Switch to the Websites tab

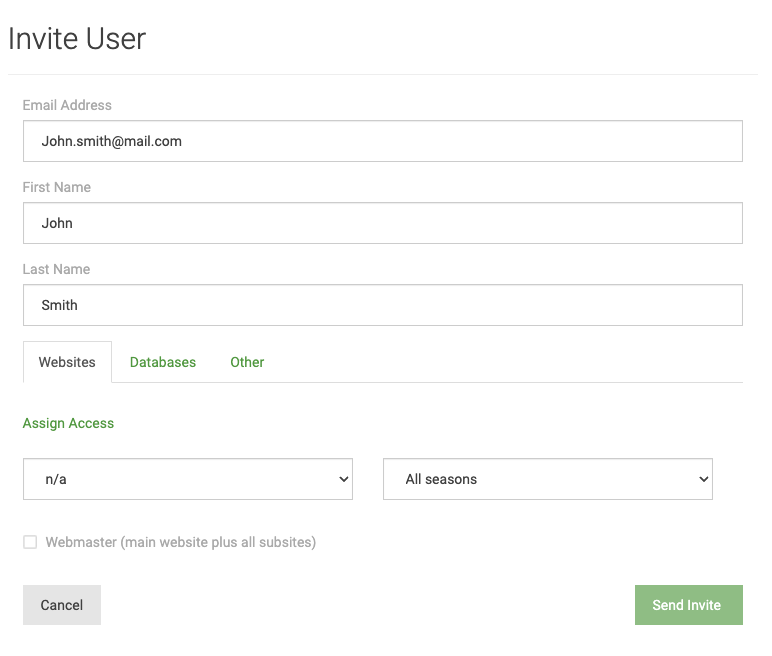pos(67,362)
